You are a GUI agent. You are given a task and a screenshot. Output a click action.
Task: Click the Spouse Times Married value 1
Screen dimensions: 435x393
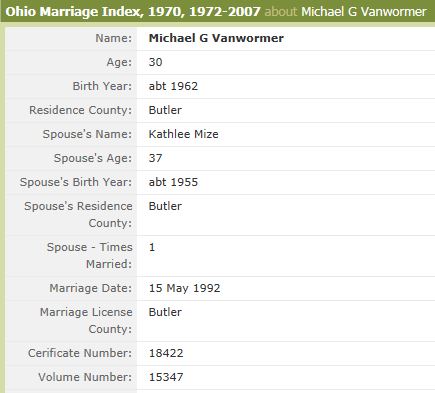[152, 247]
